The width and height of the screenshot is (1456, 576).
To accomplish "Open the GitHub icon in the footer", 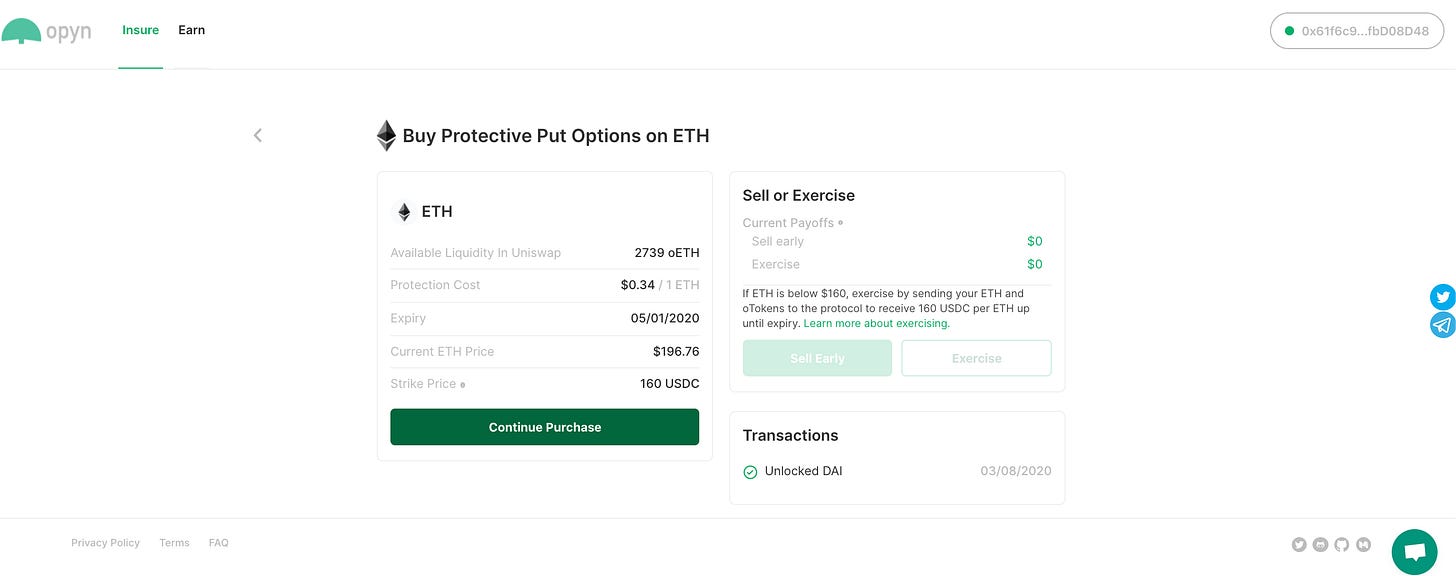I will tap(1342, 545).
